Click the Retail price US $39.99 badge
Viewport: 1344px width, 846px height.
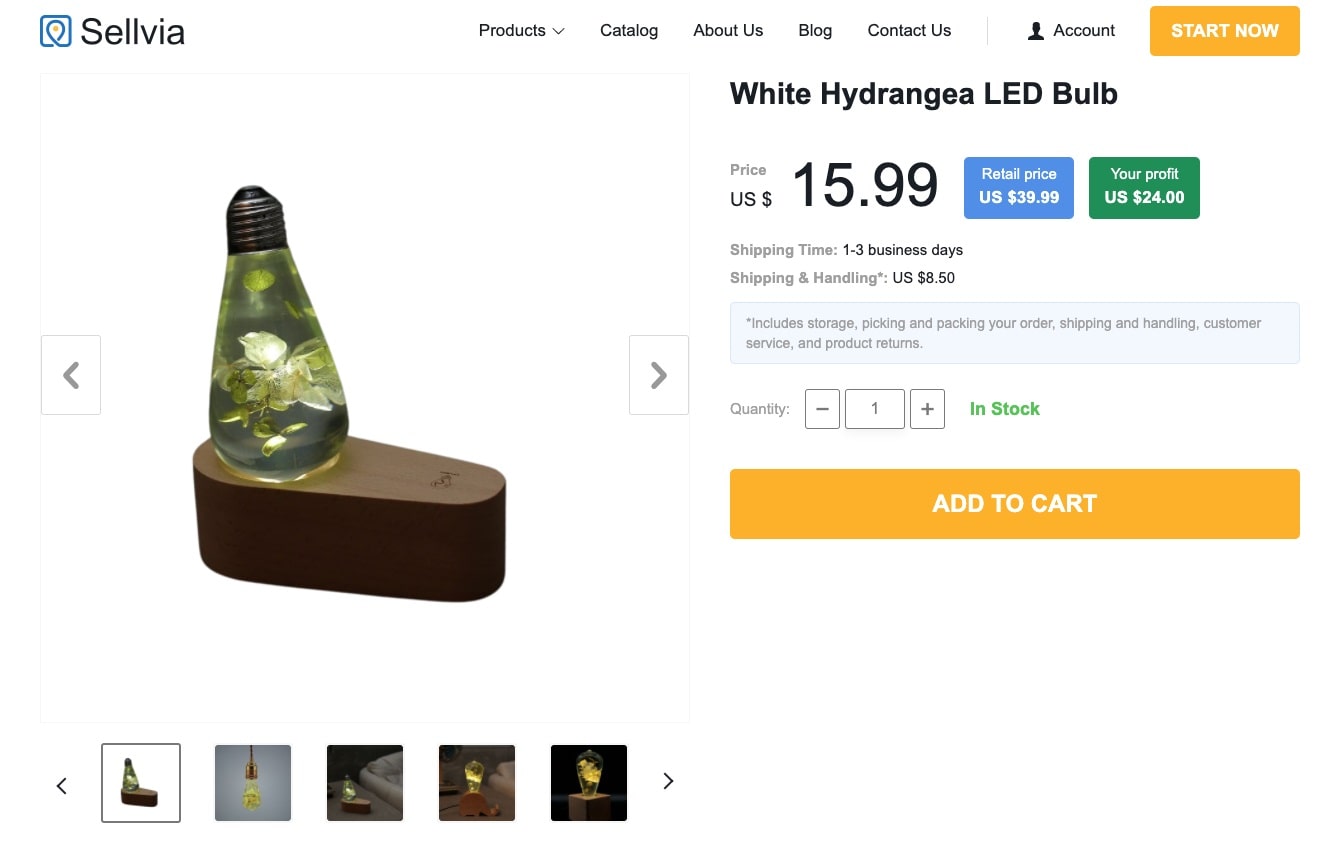coord(1018,187)
